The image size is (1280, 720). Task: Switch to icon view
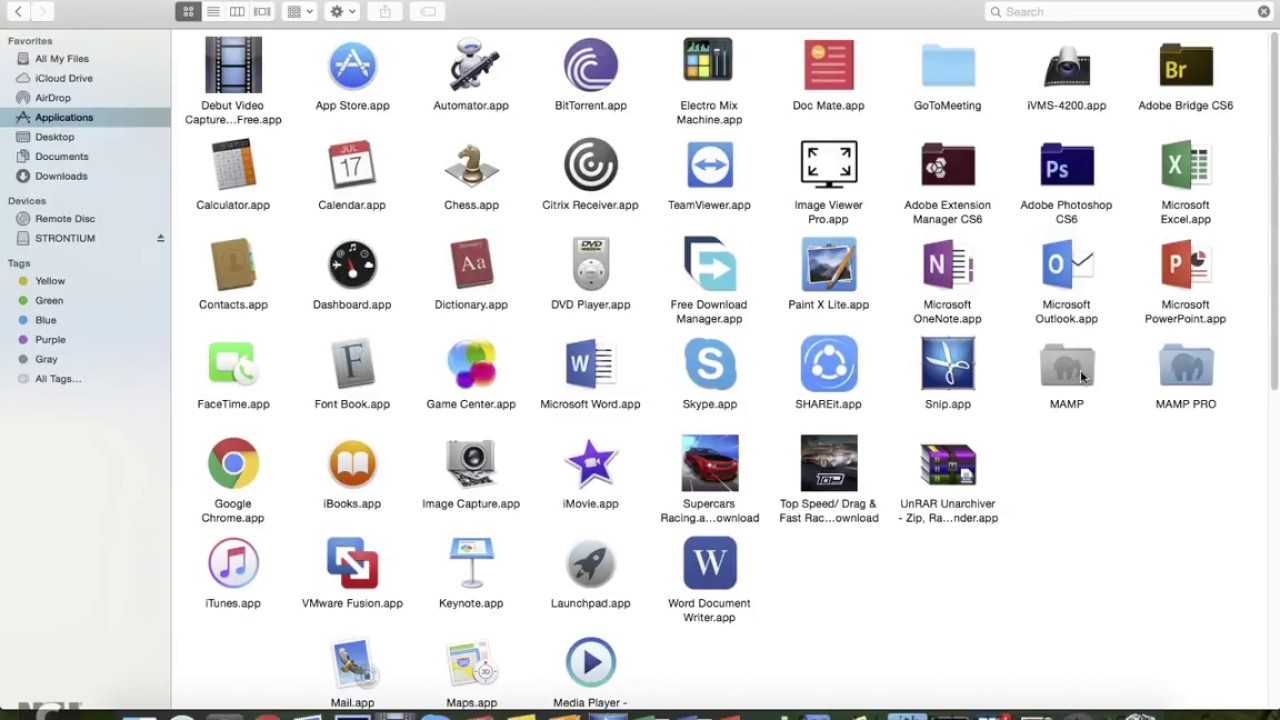point(188,12)
